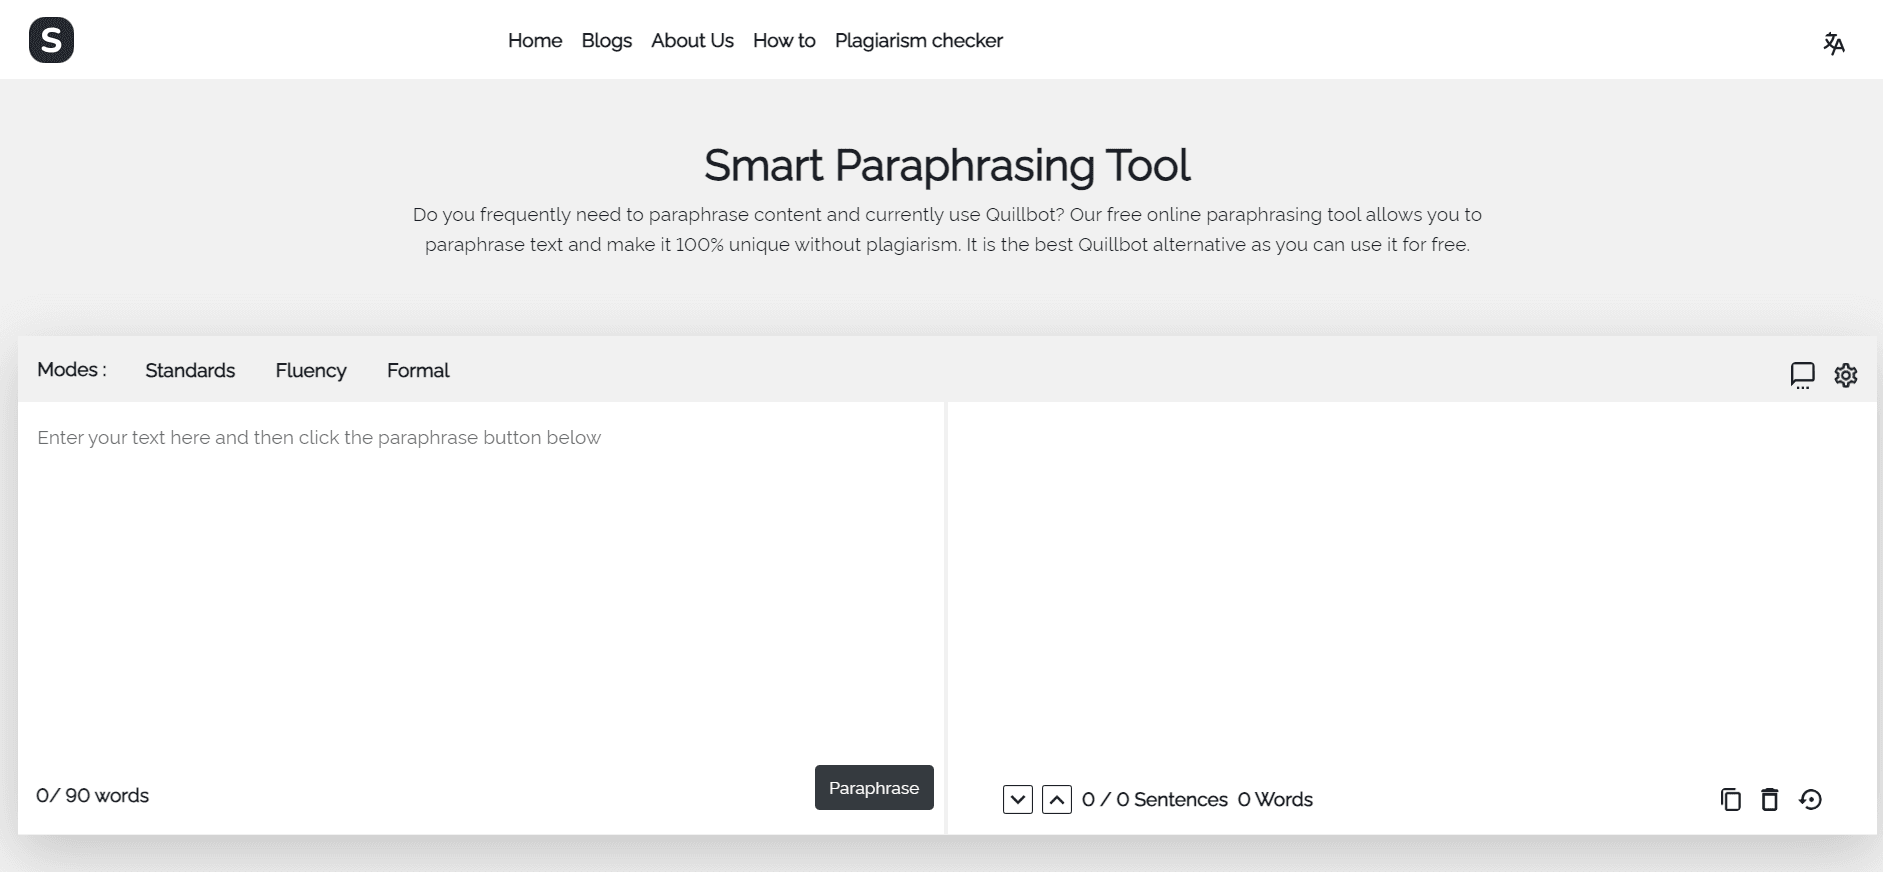Open the feedback chat bubble icon
The height and width of the screenshot is (872, 1883).
pos(1802,375)
